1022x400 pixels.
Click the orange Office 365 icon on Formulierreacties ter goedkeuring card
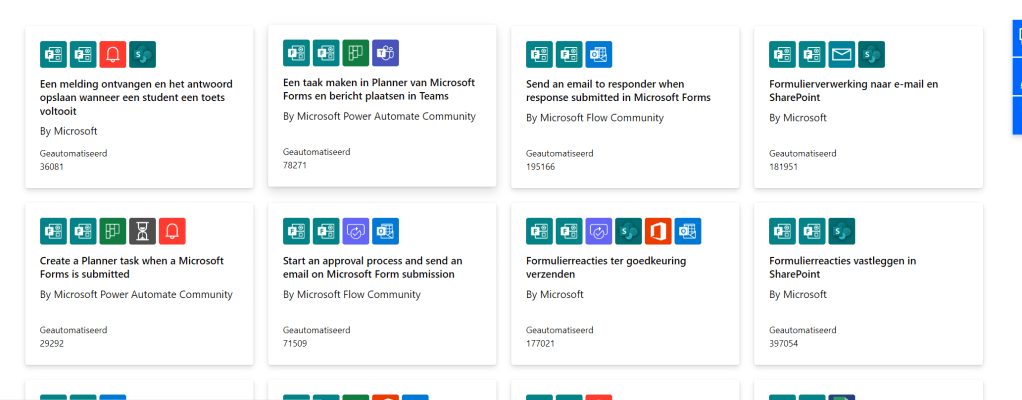(x=657, y=231)
